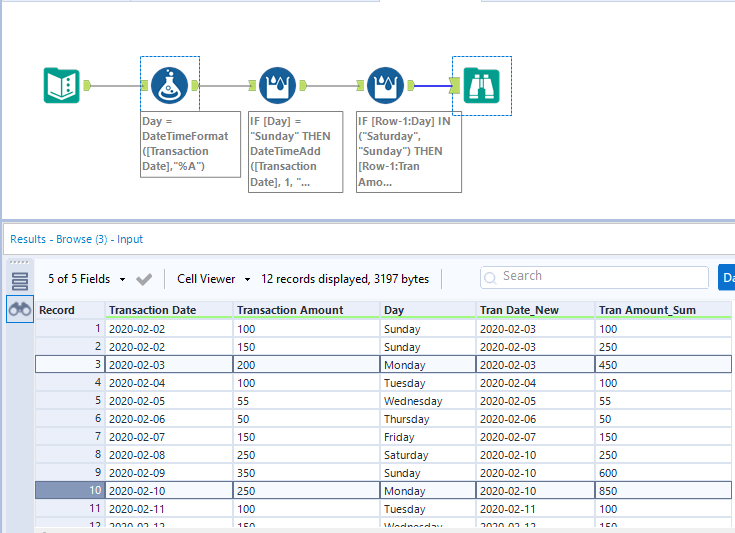Click the Tuesday cell in row 11
This screenshot has height=533, width=735.
[428, 509]
